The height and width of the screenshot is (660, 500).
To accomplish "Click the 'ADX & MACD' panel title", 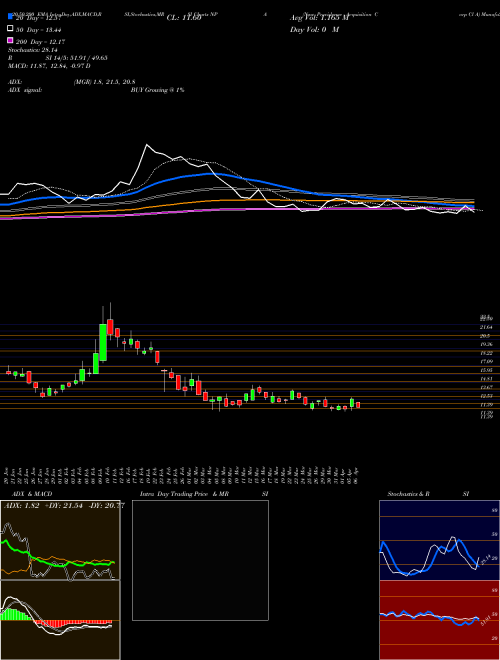I will pyautogui.click(x=32, y=494).
